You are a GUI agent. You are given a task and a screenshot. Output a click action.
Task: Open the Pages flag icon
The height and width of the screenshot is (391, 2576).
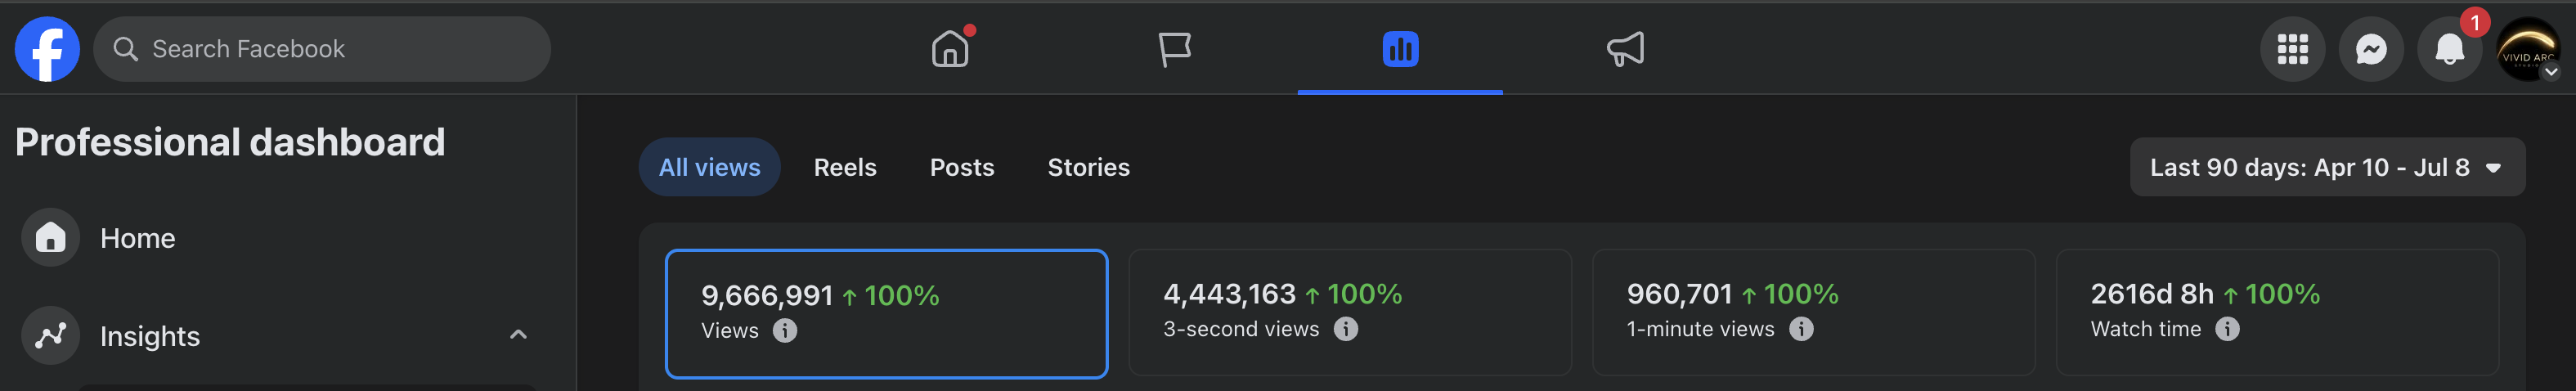click(x=1175, y=49)
